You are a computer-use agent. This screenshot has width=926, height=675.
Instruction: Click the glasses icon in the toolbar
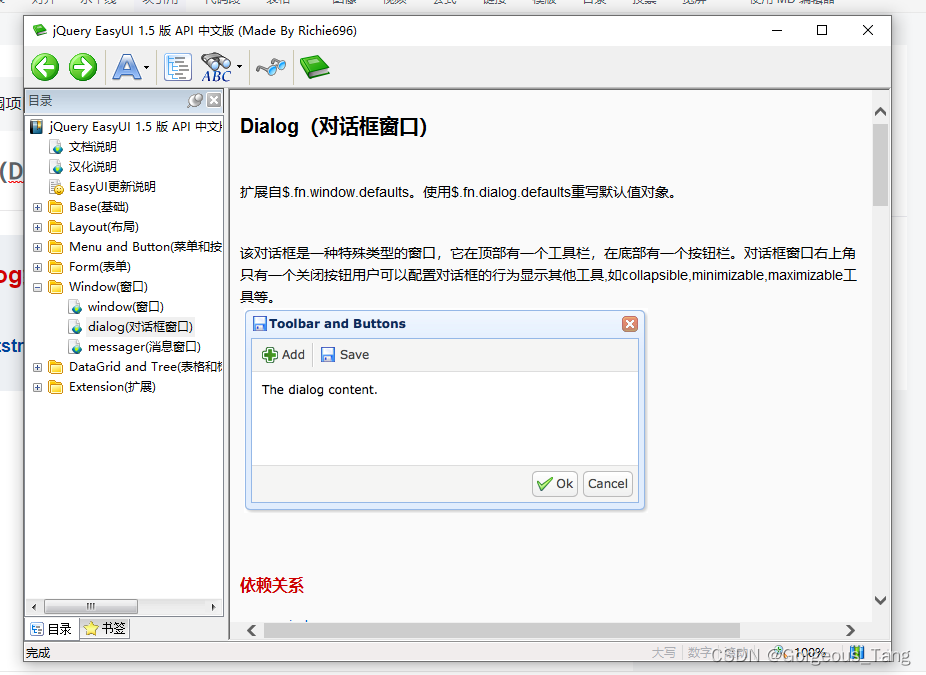271,67
